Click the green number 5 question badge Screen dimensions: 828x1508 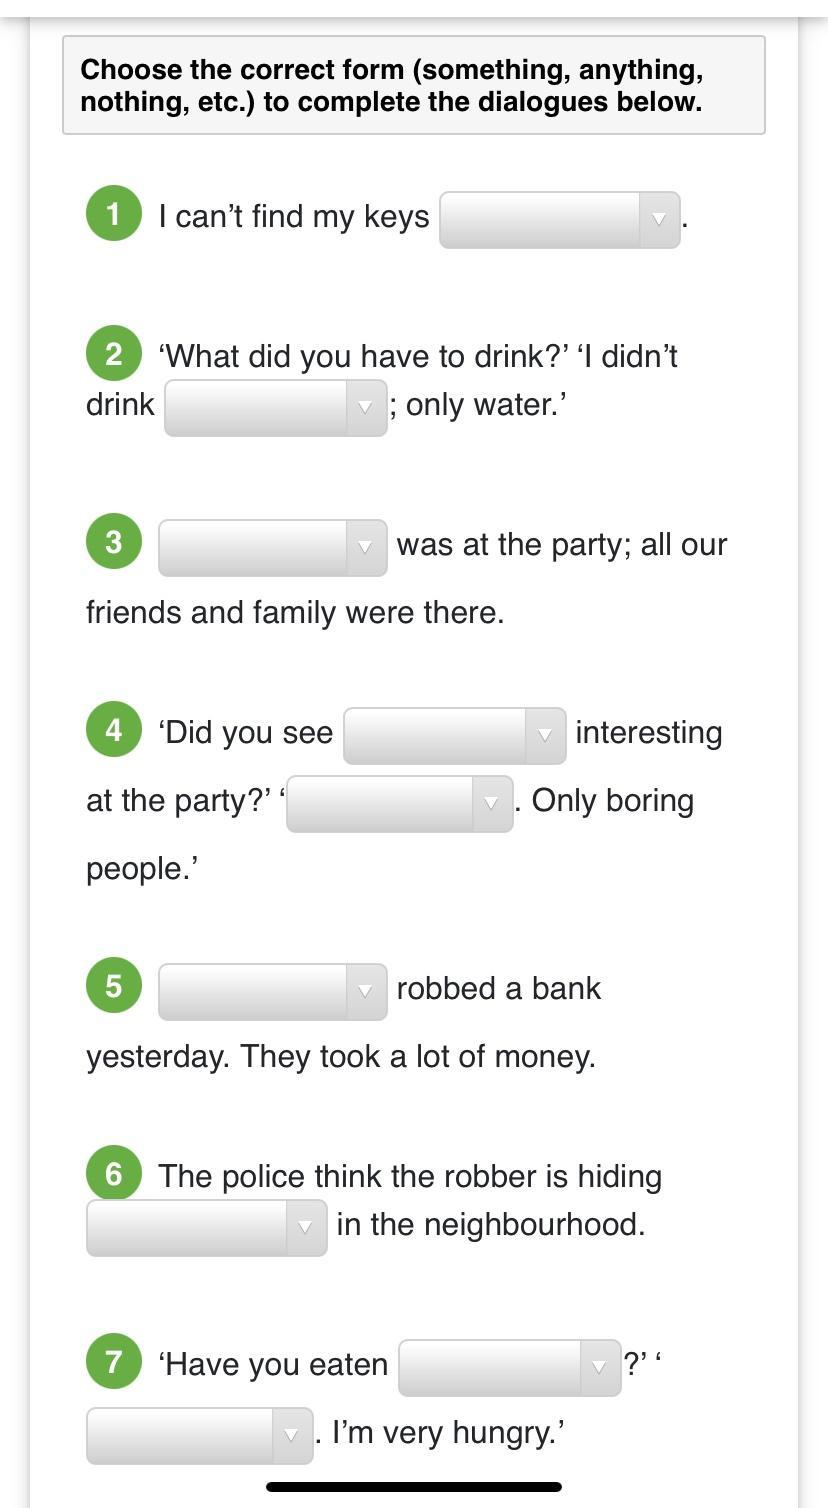114,986
